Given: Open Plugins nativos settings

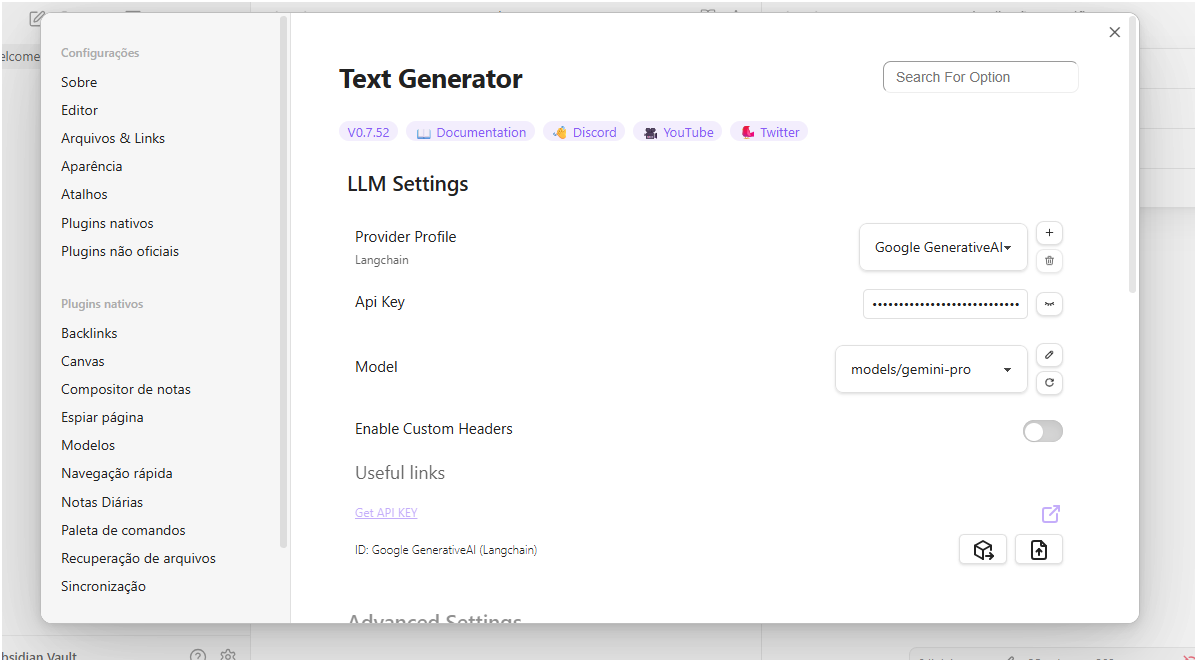Looking at the screenshot, I should (x=107, y=223).
